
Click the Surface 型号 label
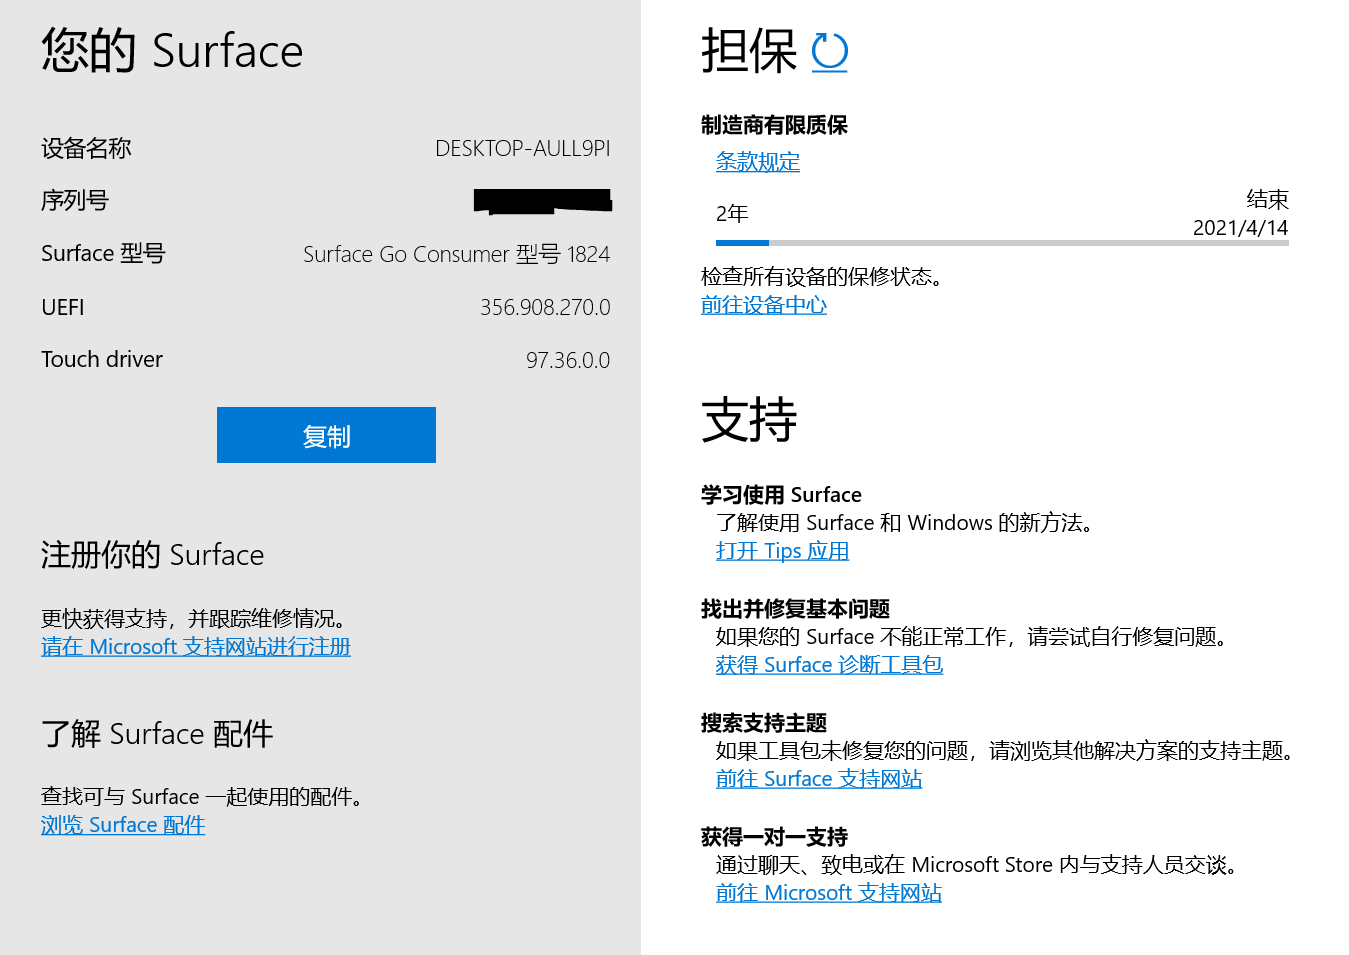tap(103, 254)
